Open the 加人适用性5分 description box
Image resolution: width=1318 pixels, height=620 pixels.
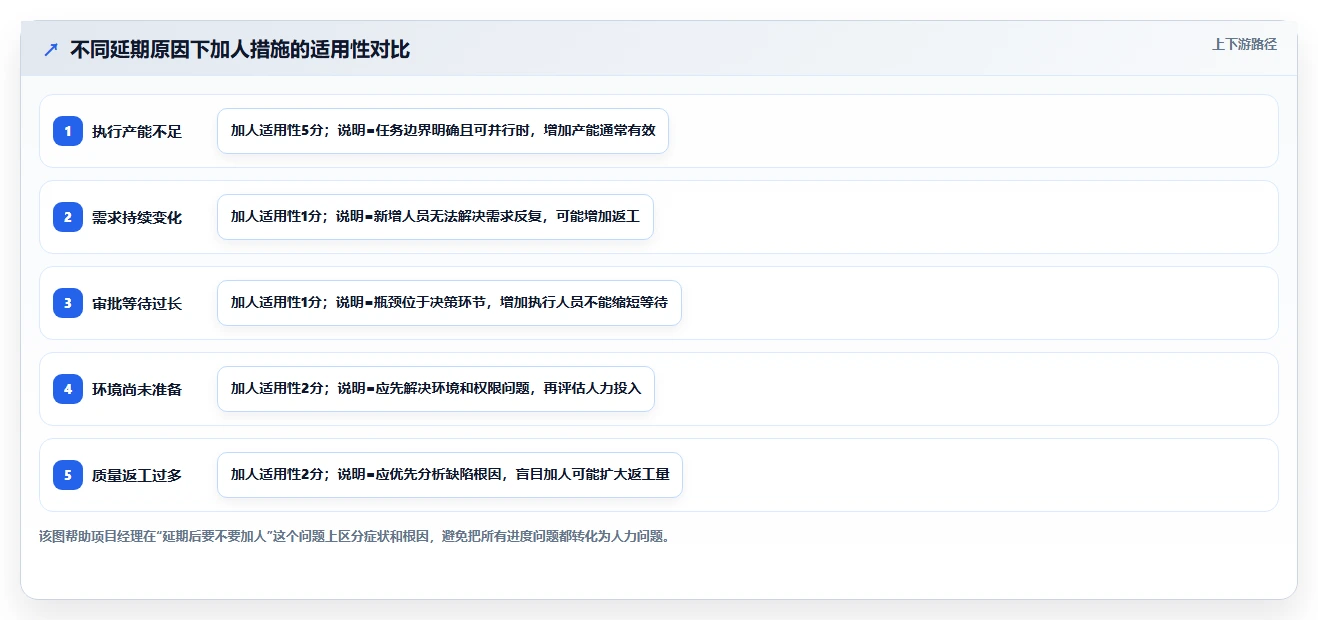pyautogui.click(x=443, y=131)
